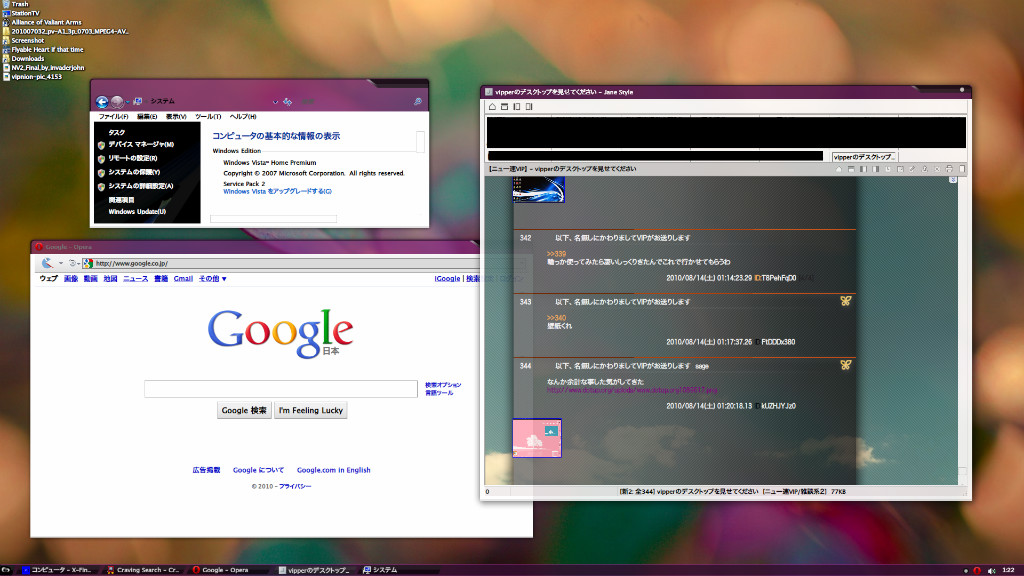1024x576 pixels.
Task: Click the Google 検索 button
Action: 244,410
